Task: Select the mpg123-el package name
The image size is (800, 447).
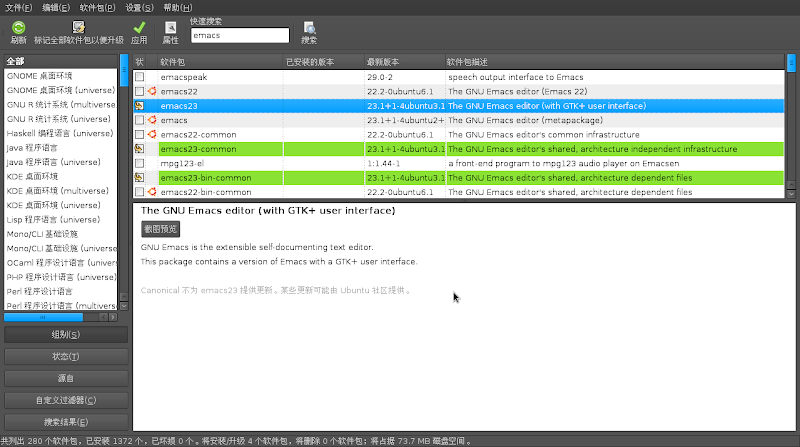Action: (x=182, y=163)
